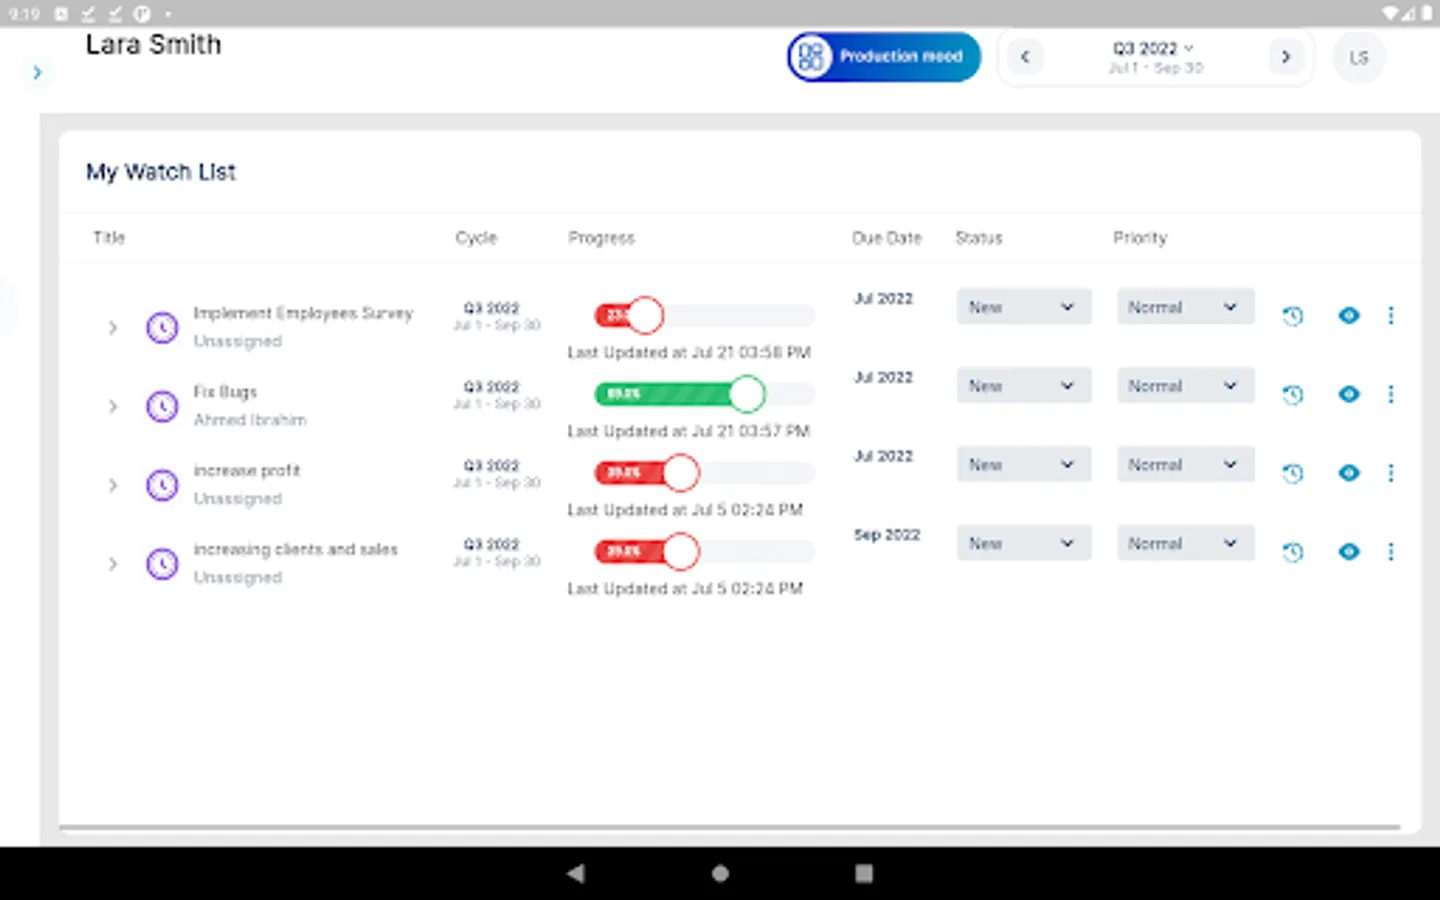This screenshot has height=900, width=1440.
Task: Click clock icon beside increase profit
Action: pyautogui.click(x=162, y=485)
